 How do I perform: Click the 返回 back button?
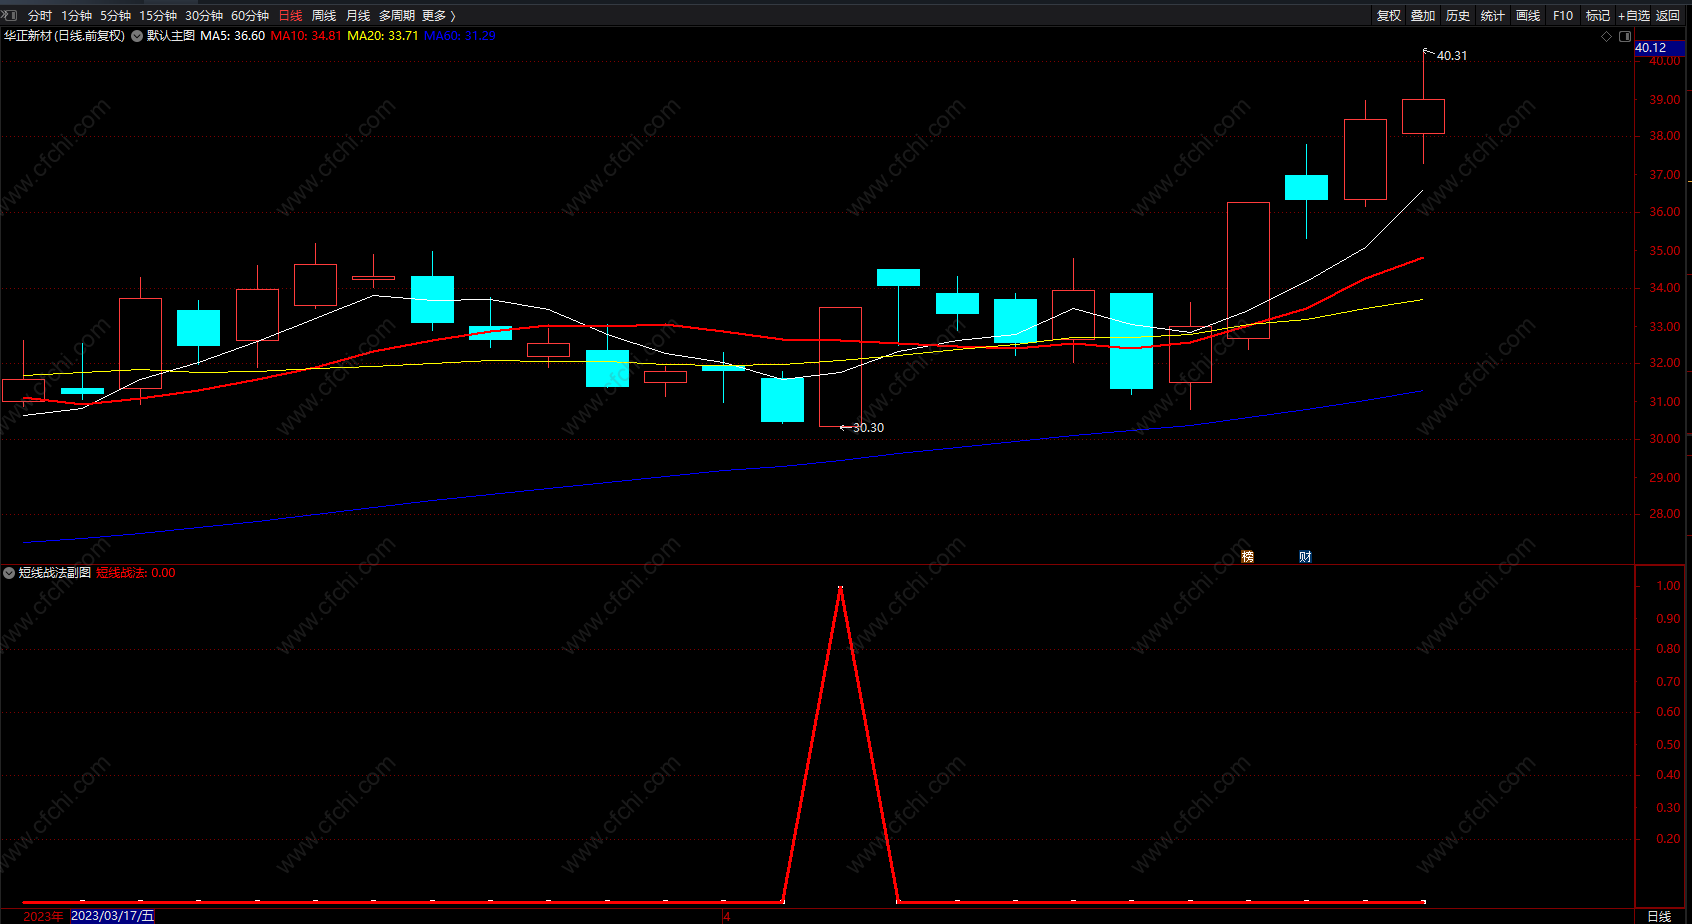point(1668,15)
